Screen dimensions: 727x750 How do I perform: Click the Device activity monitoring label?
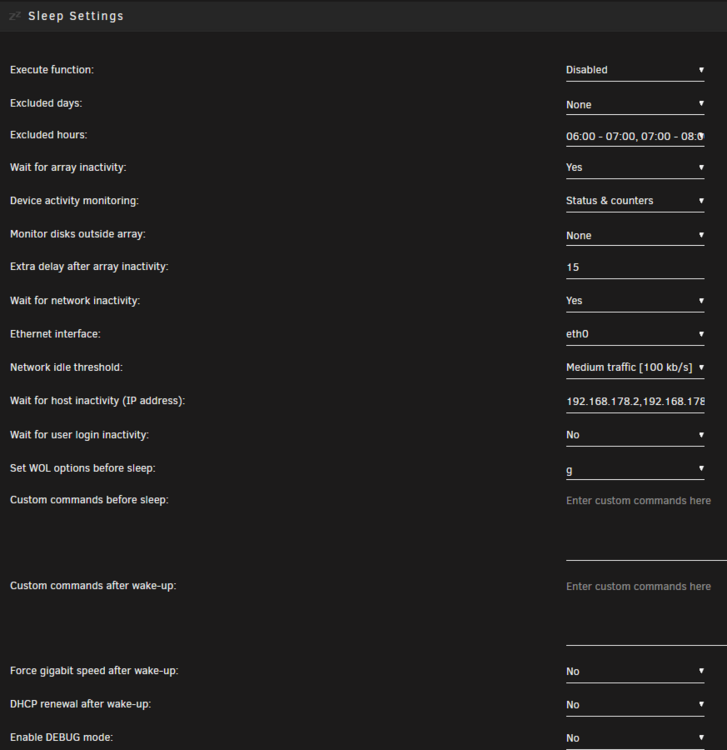click(74, 201)
